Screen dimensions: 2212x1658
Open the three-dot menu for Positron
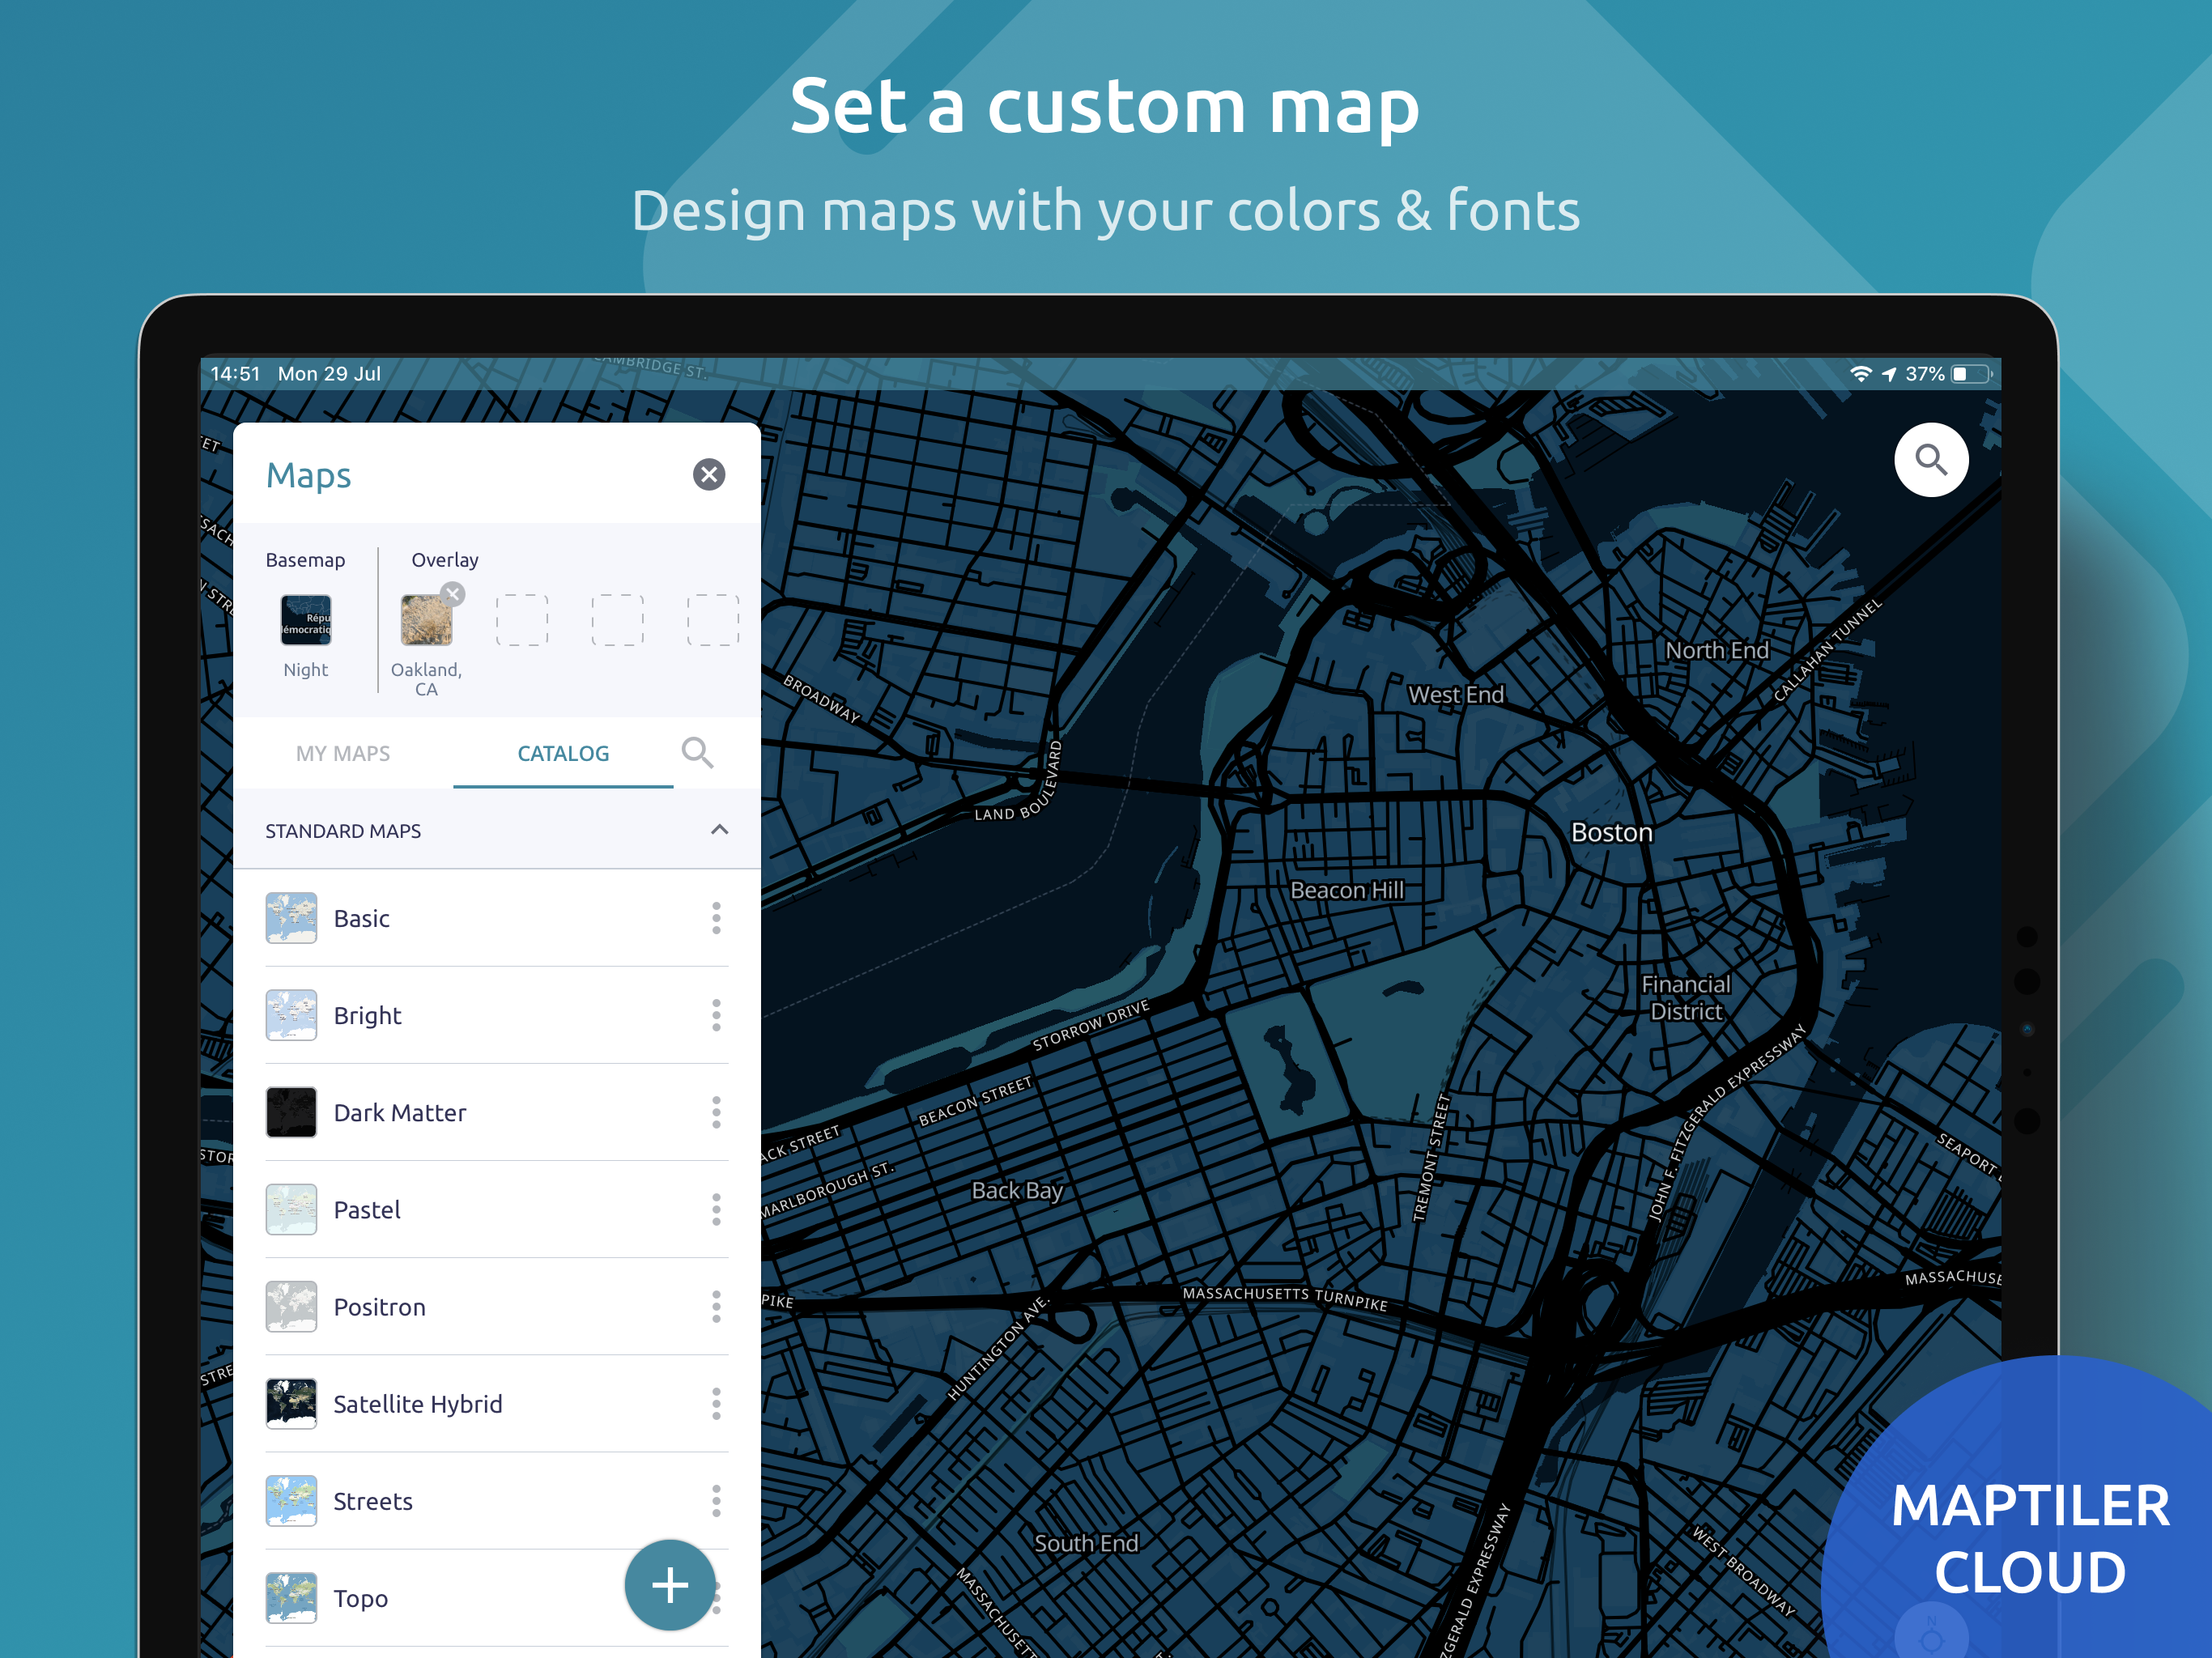point(716,1306)
